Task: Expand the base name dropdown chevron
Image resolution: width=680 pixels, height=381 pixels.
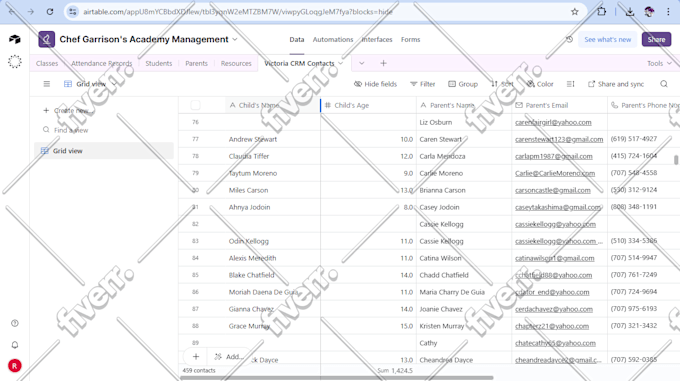Action: click(235, 39)
